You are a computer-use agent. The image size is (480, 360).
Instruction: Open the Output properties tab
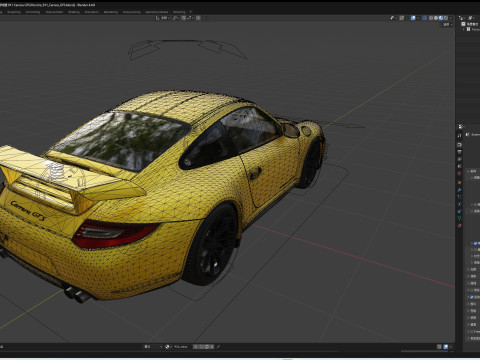pyautogui.click(x=460, y=152)
